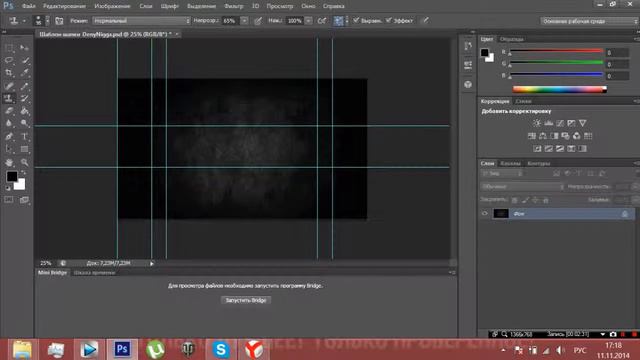
Task: Select the Quick Selection tool
Action: [x=24, y=60]
